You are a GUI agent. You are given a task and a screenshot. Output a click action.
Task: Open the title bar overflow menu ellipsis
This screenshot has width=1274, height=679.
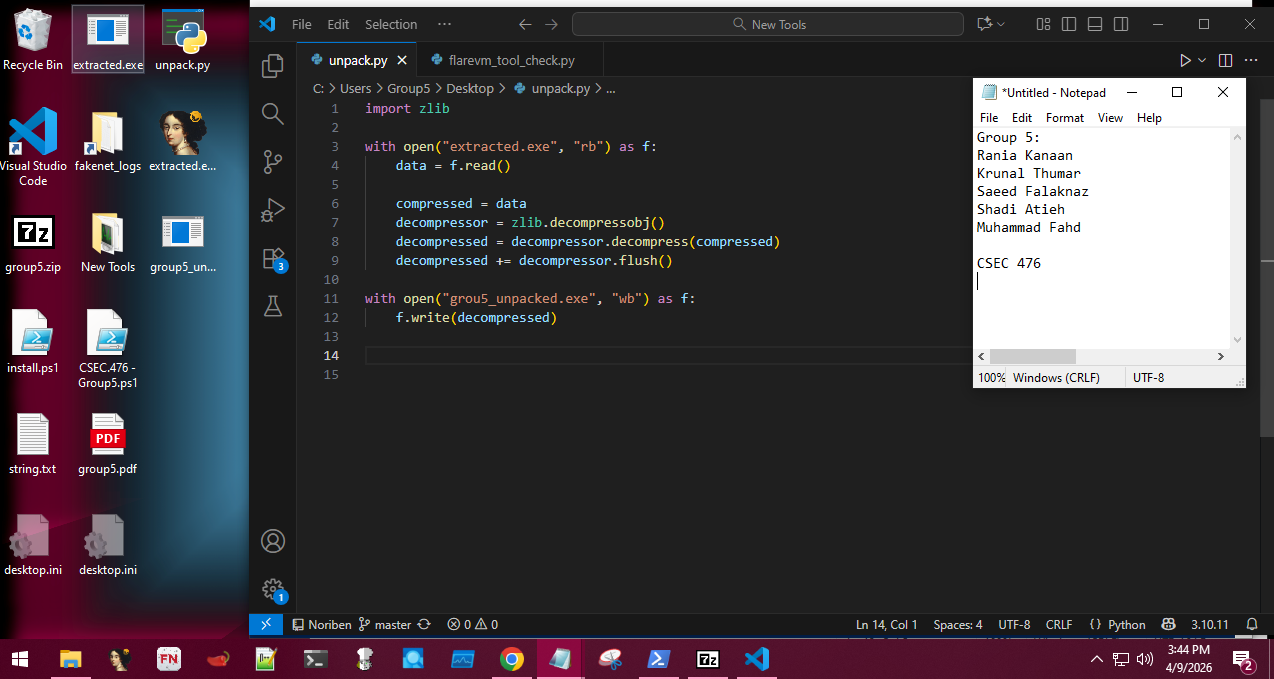click(444, 24)
